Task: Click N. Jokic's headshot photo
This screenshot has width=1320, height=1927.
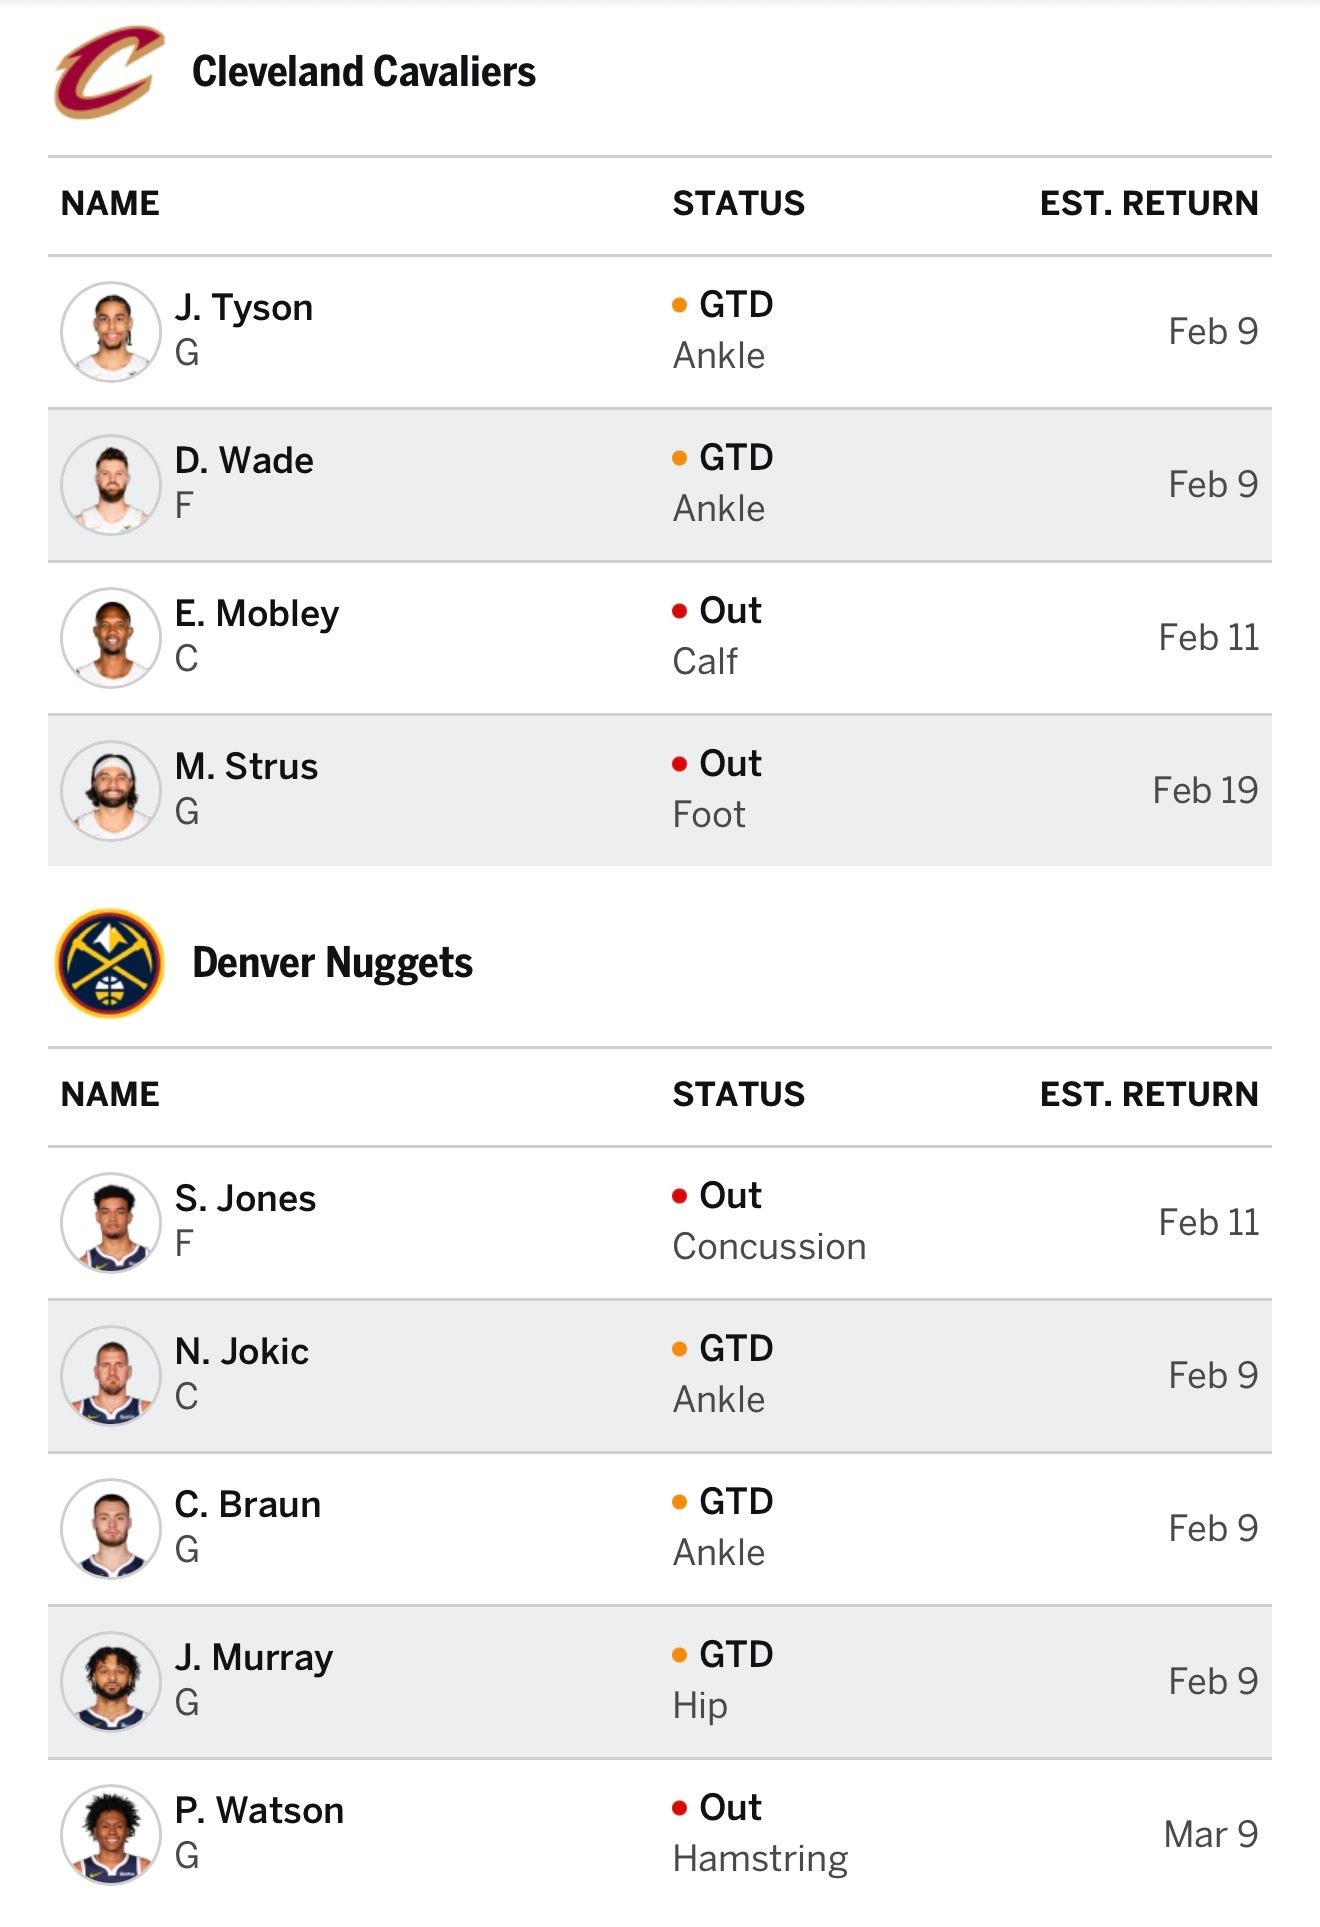Action: coord(111,1376)
